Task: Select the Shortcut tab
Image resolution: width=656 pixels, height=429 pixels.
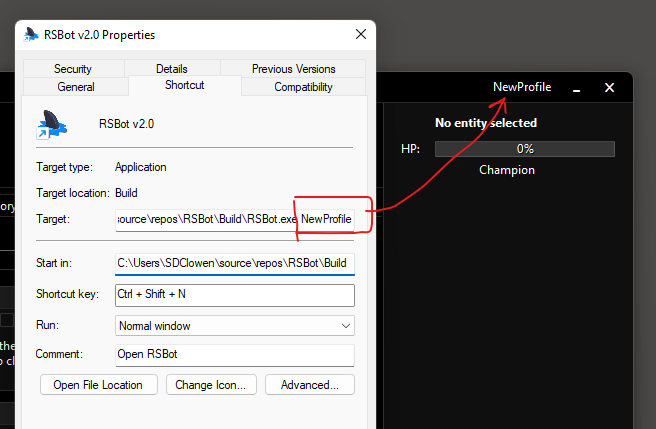Action: [x=184, y=85]
